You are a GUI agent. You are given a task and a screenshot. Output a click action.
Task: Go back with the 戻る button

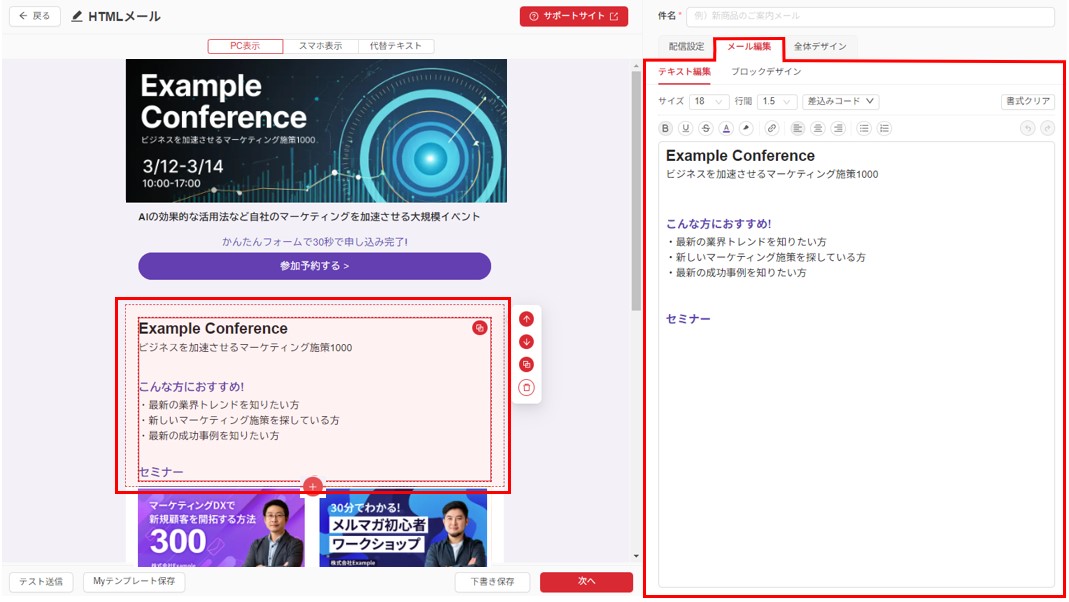[x=35, y=16]
